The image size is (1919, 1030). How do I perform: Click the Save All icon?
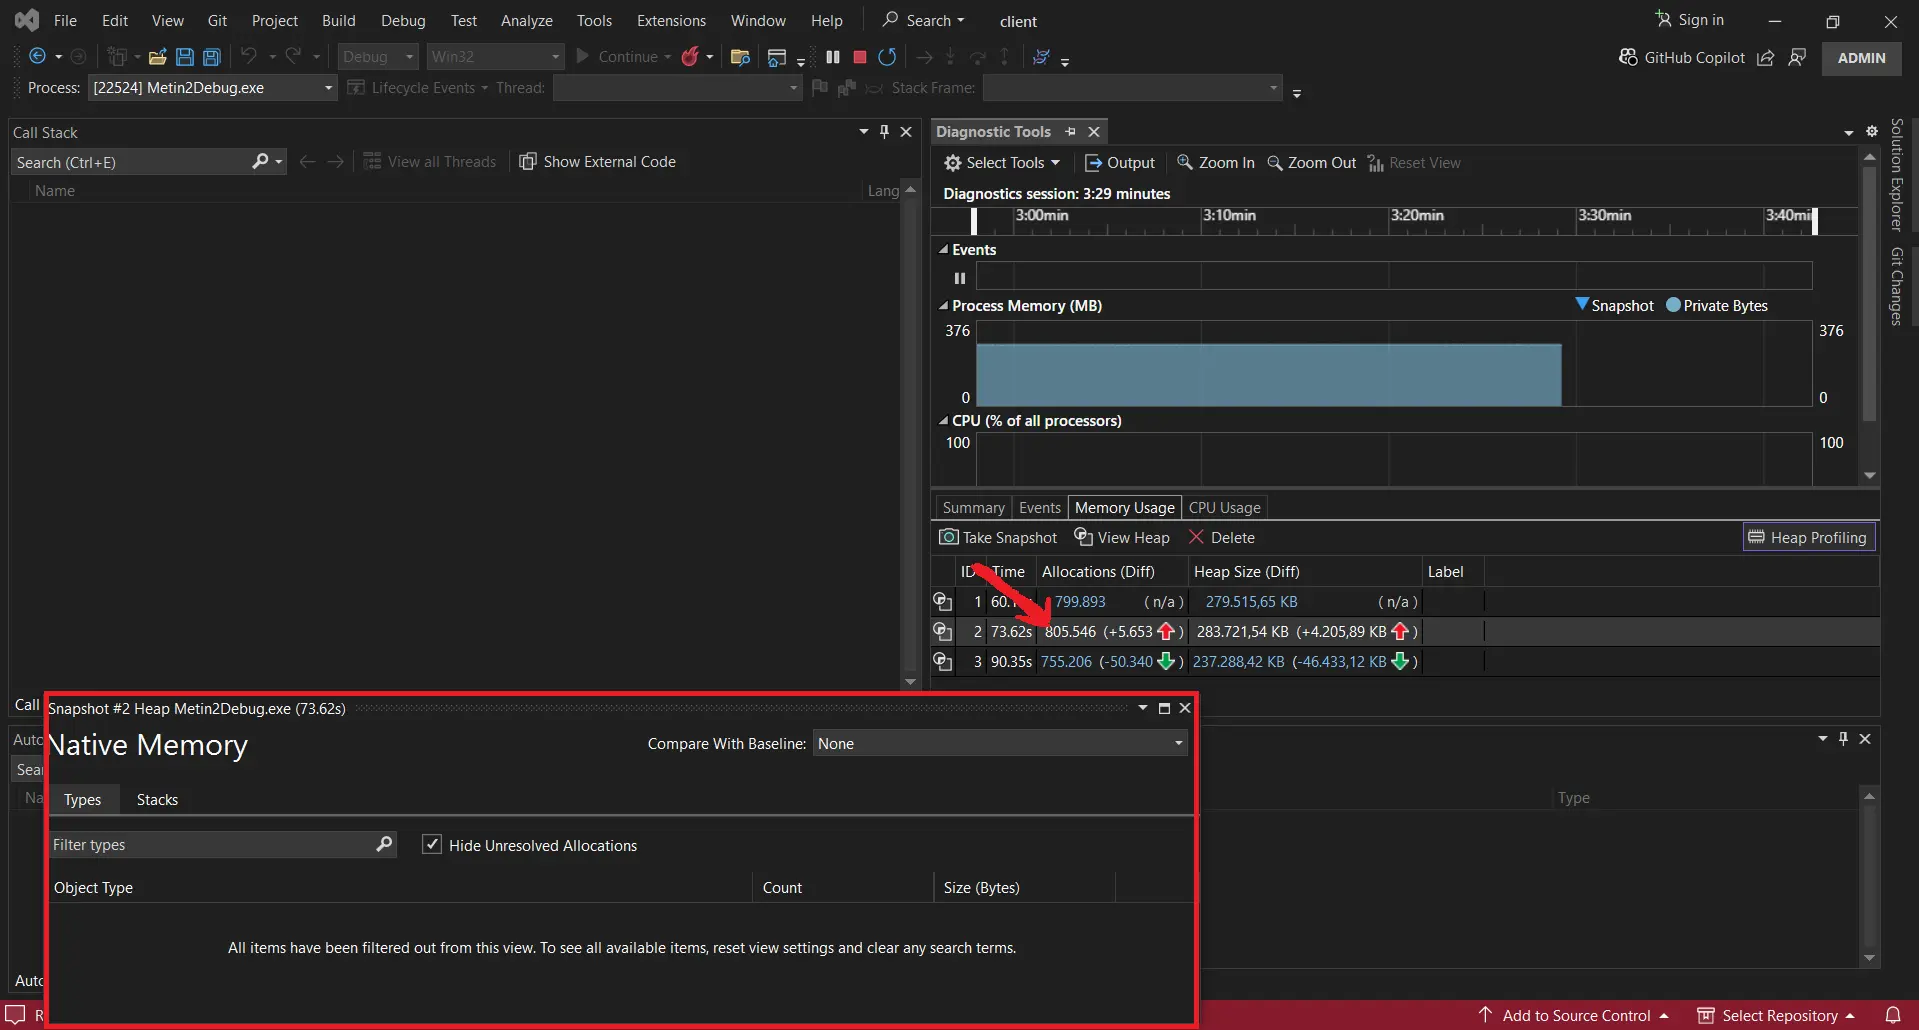click(x=211, y=57)
